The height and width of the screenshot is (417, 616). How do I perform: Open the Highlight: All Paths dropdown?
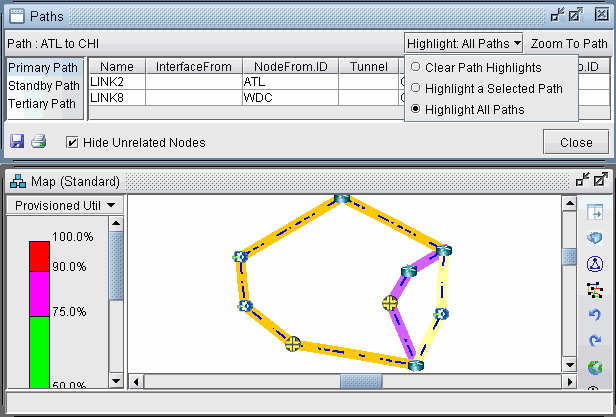(464, 43)
